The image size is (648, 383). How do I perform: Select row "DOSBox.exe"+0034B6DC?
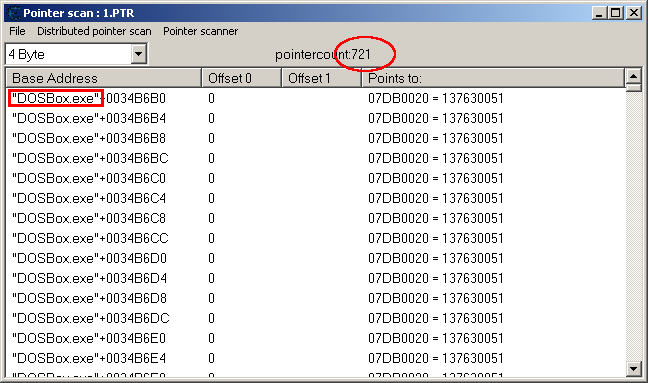315,318
